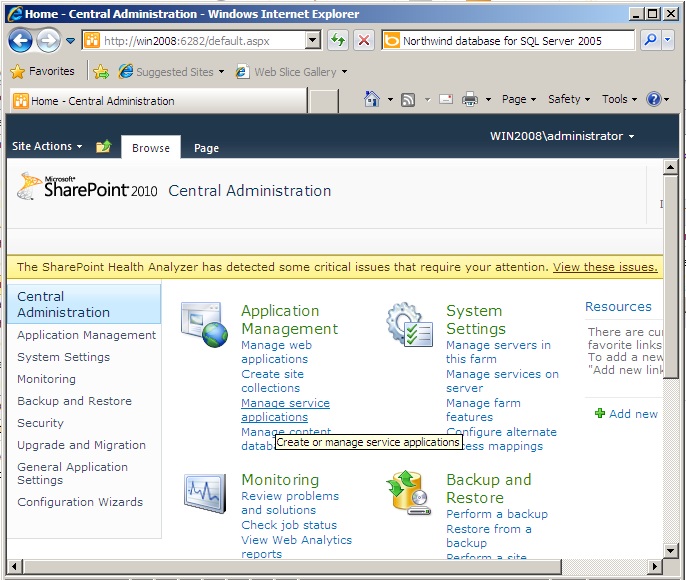The height and width of the screenshot is (580, 686).
Task: Open the Review problems and solutions link
Action: 290,503
